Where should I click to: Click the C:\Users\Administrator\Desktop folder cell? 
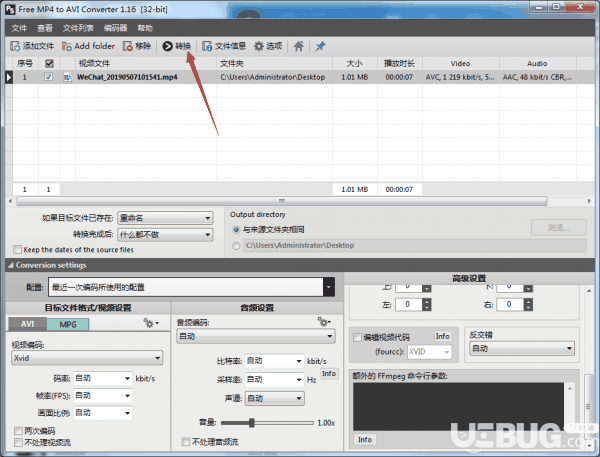click(272, 77)
